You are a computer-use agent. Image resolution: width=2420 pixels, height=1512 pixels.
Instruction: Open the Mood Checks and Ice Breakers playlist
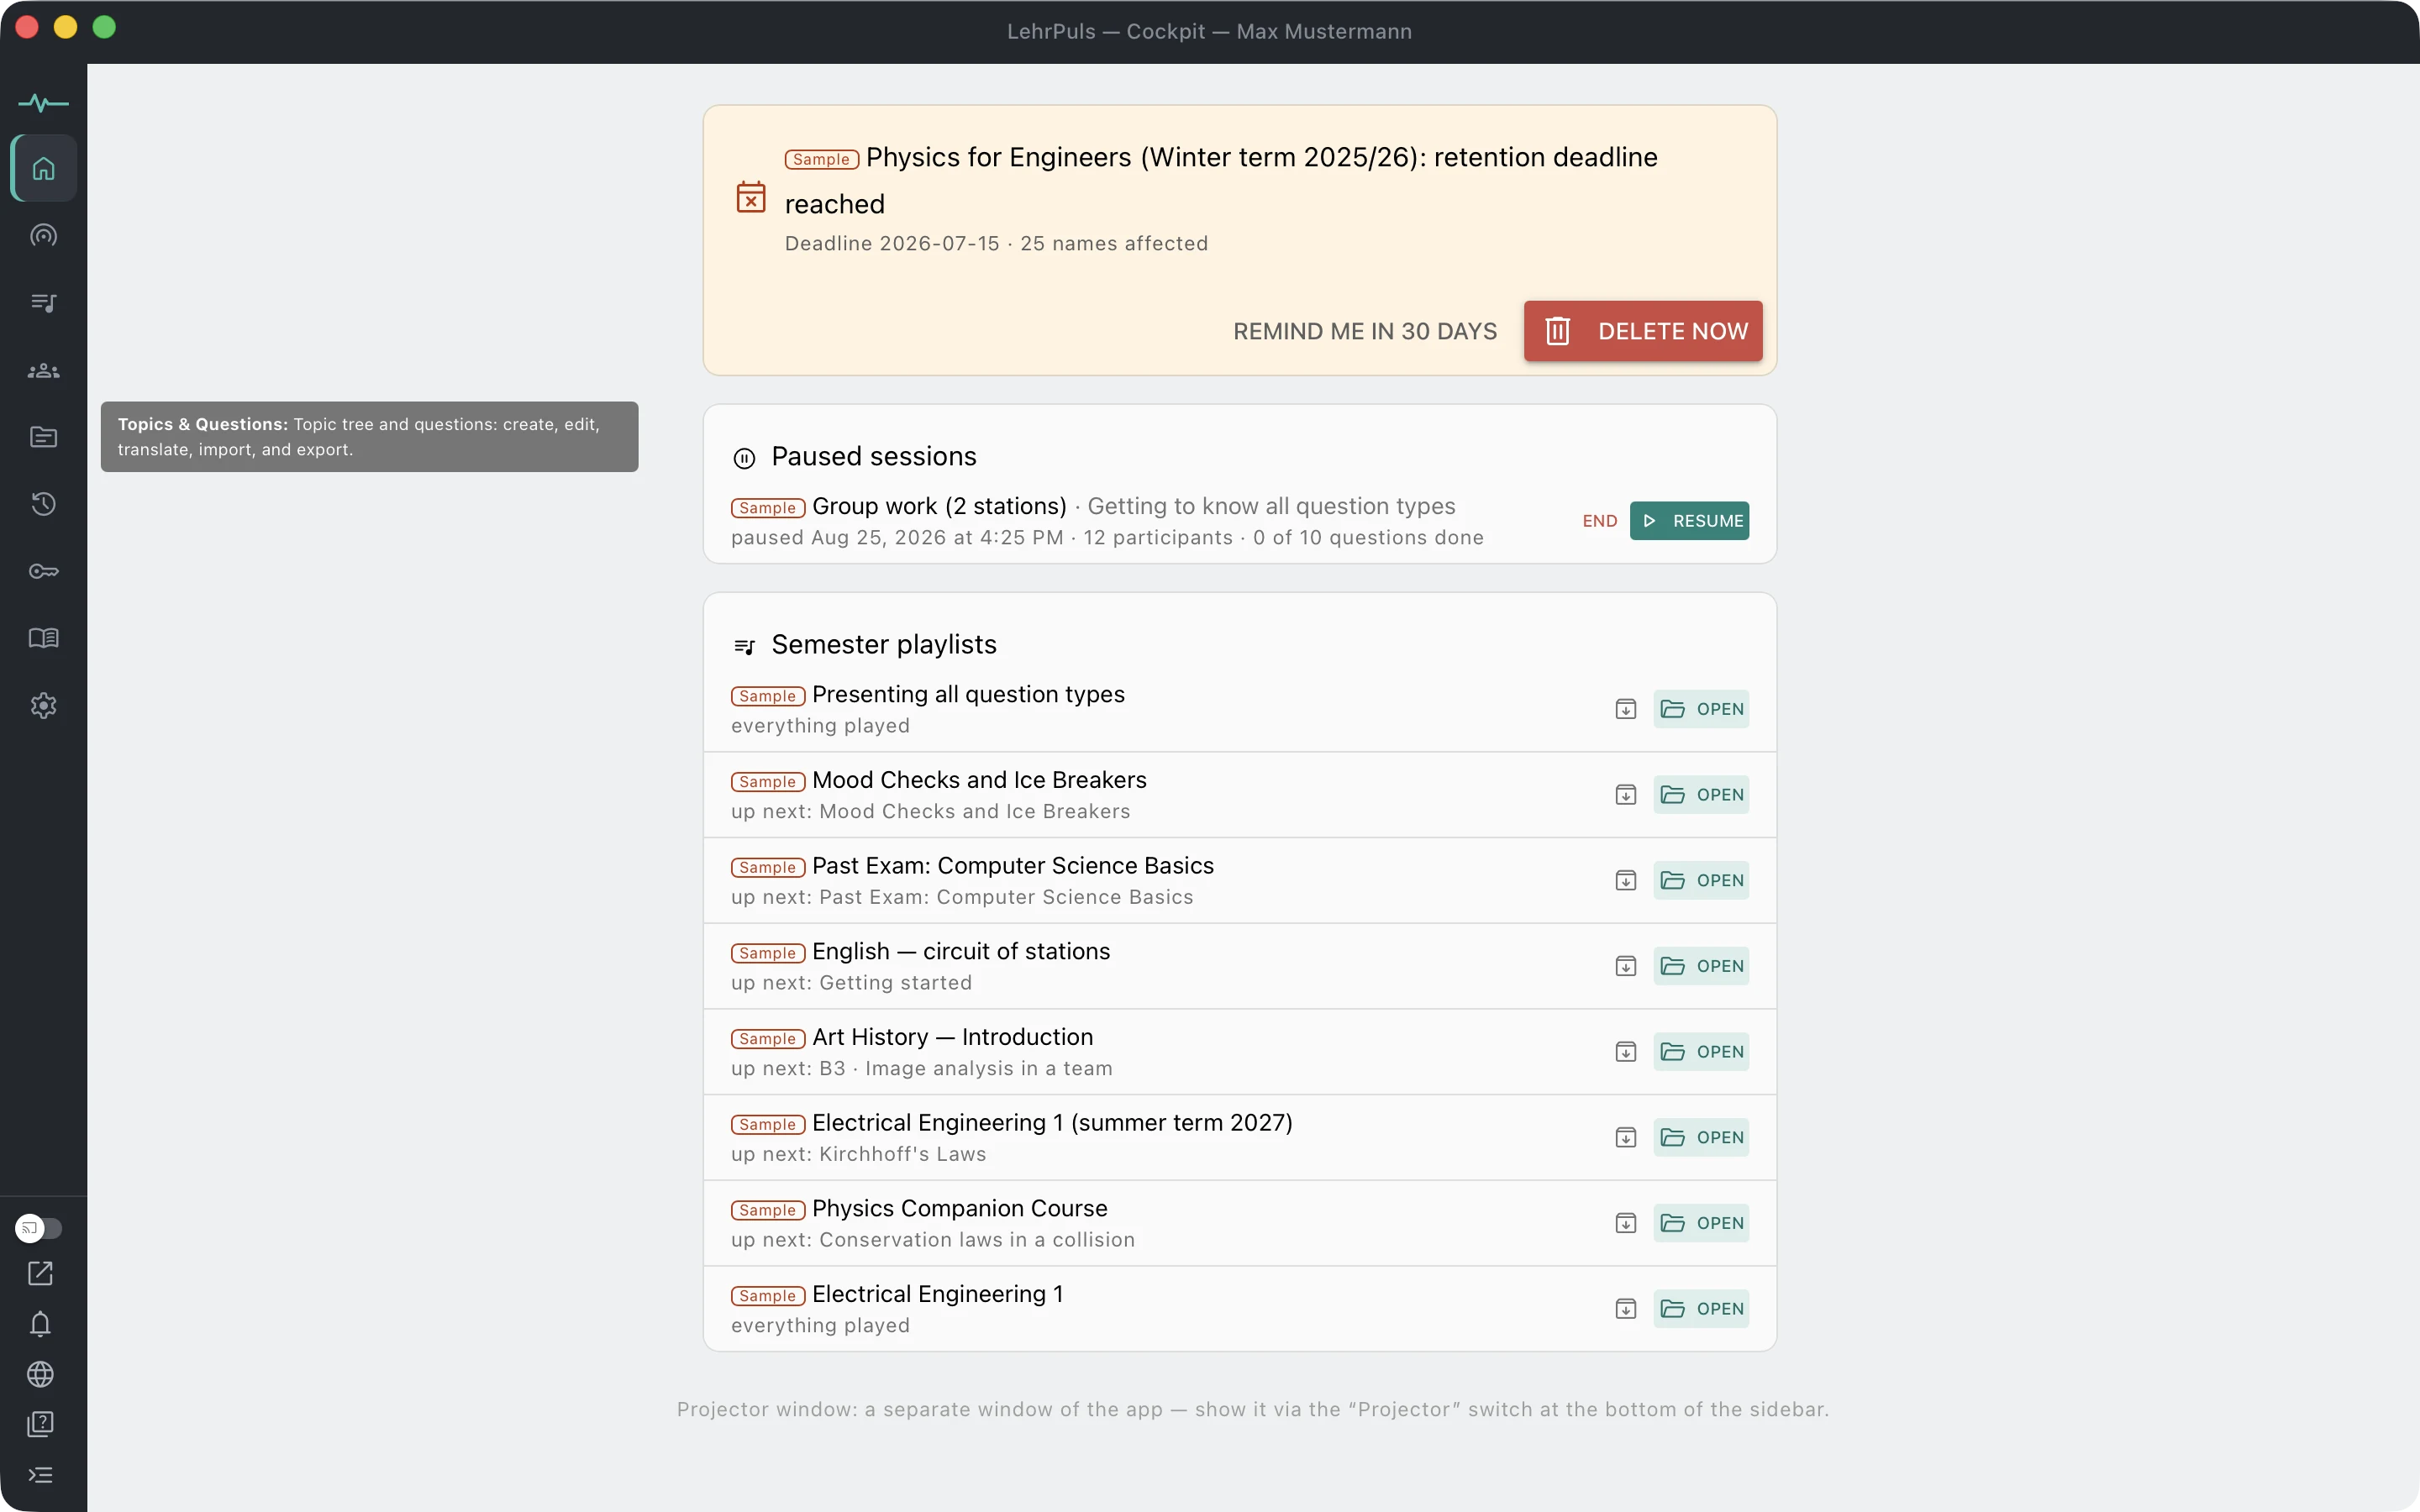(x=1700, y=795)
